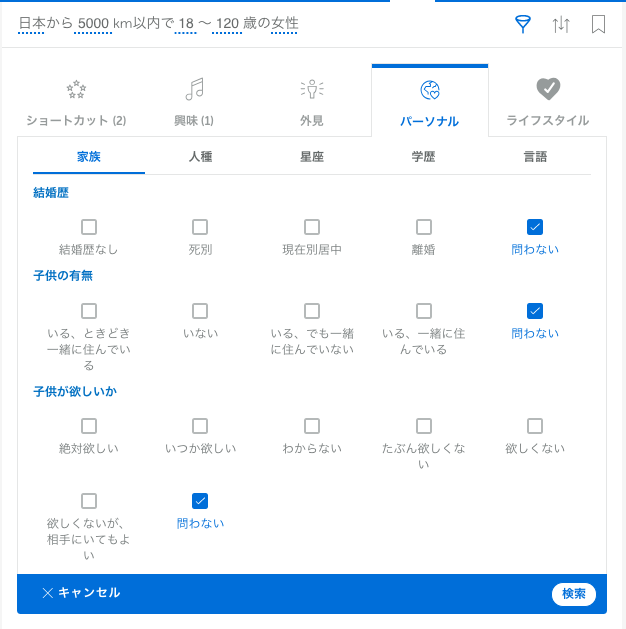This screenshot has height=629, width=626.
Task: Enable the 絶対欲しい checkbox
Action: coord(89,426)
